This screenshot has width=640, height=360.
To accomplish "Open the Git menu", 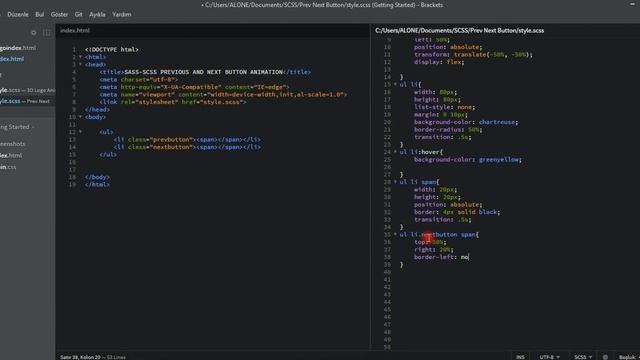I will (x=78, y=14).
